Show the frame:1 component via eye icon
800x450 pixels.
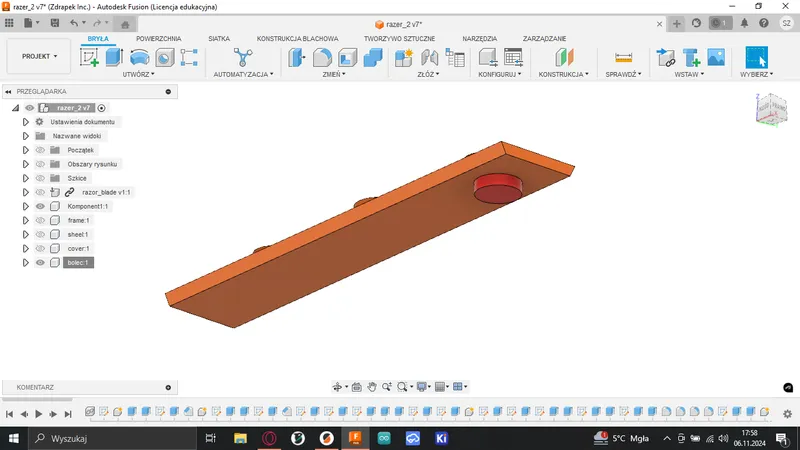41,220
